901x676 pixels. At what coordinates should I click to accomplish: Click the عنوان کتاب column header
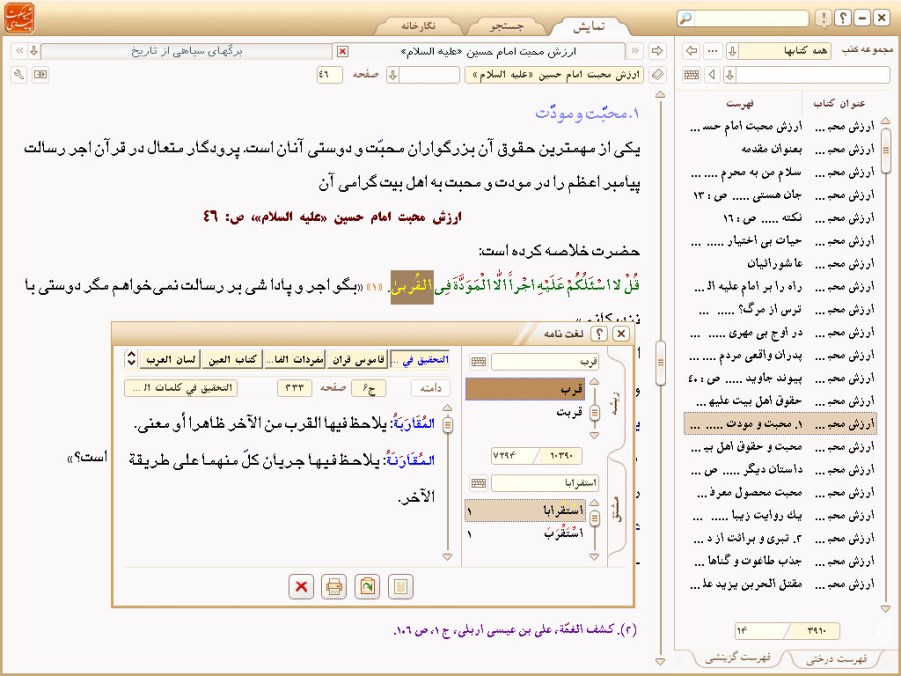[x=839, y=103]
